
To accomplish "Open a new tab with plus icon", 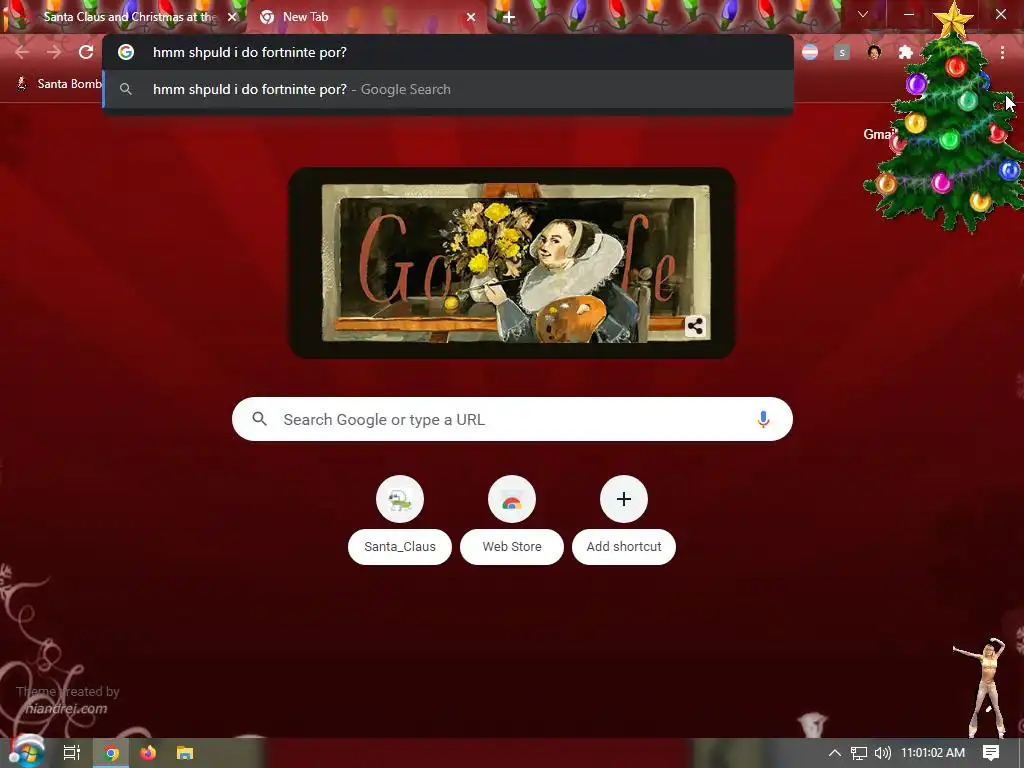I will [509, 18].
